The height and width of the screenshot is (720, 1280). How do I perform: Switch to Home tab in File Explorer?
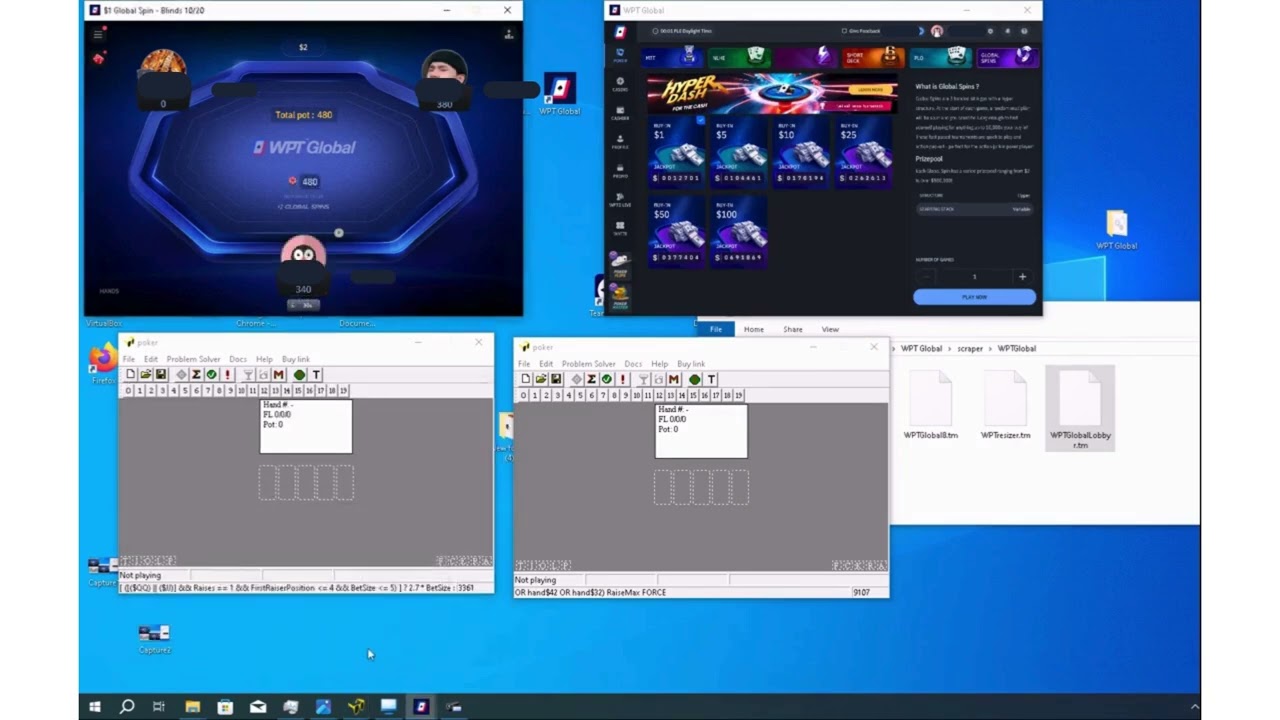point(754,329)
